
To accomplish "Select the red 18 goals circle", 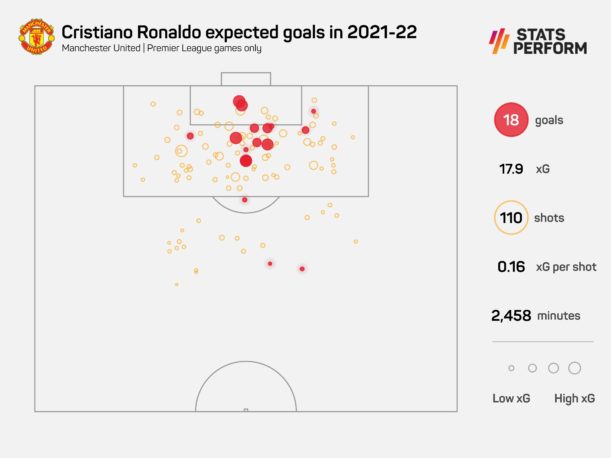I will 510,121.
